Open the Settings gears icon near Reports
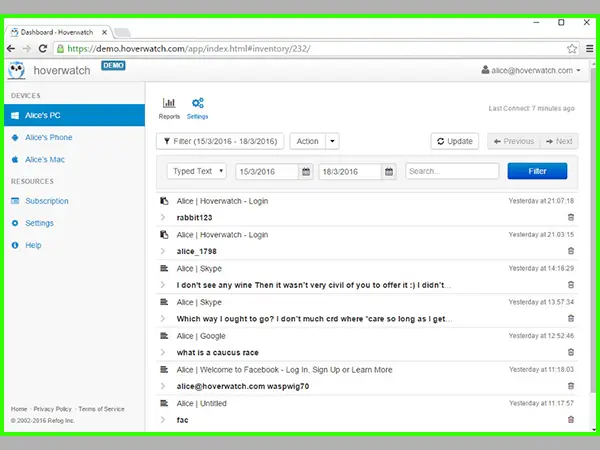Screen dimensions: 600x450 tap(197, 103)
